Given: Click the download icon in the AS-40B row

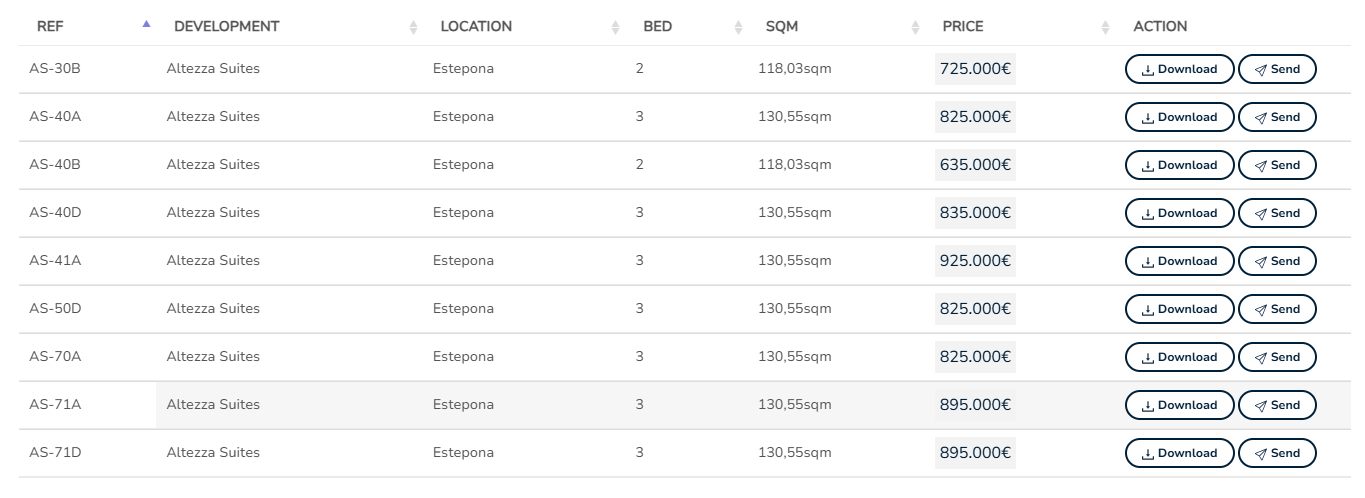Looking at the screenshot, I should tap(1148, 166).
